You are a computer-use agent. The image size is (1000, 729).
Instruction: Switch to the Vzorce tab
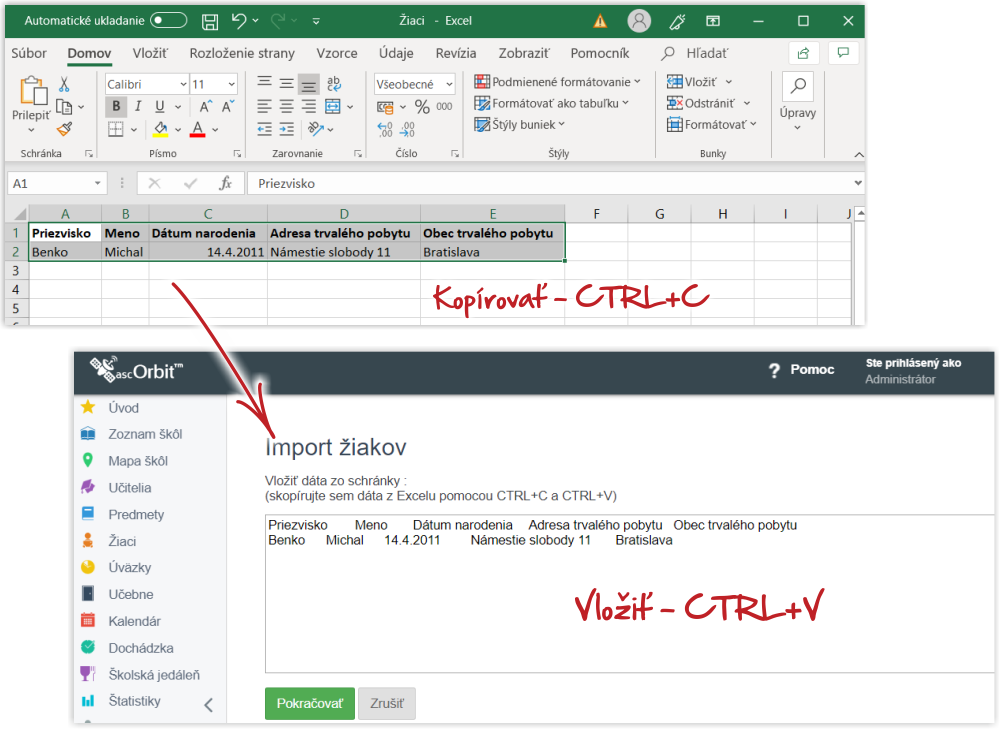click(337, 53)
